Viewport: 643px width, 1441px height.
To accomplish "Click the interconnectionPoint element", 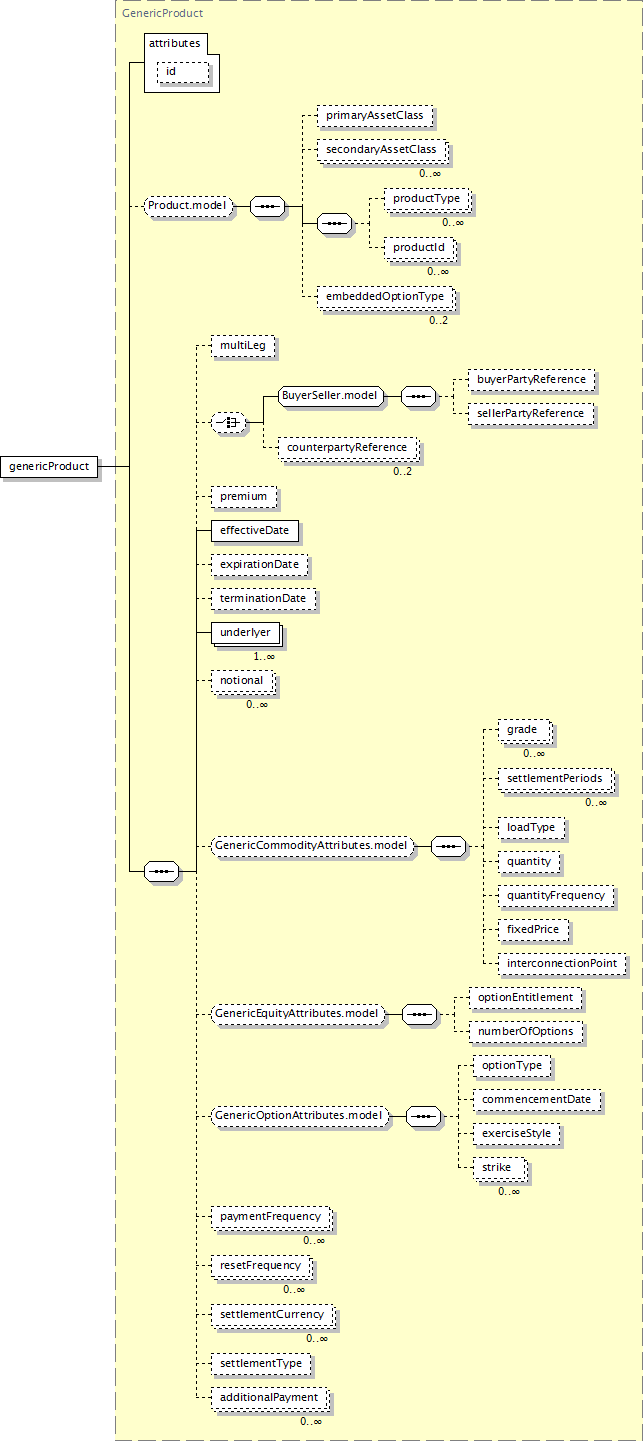I will [562, 963].
